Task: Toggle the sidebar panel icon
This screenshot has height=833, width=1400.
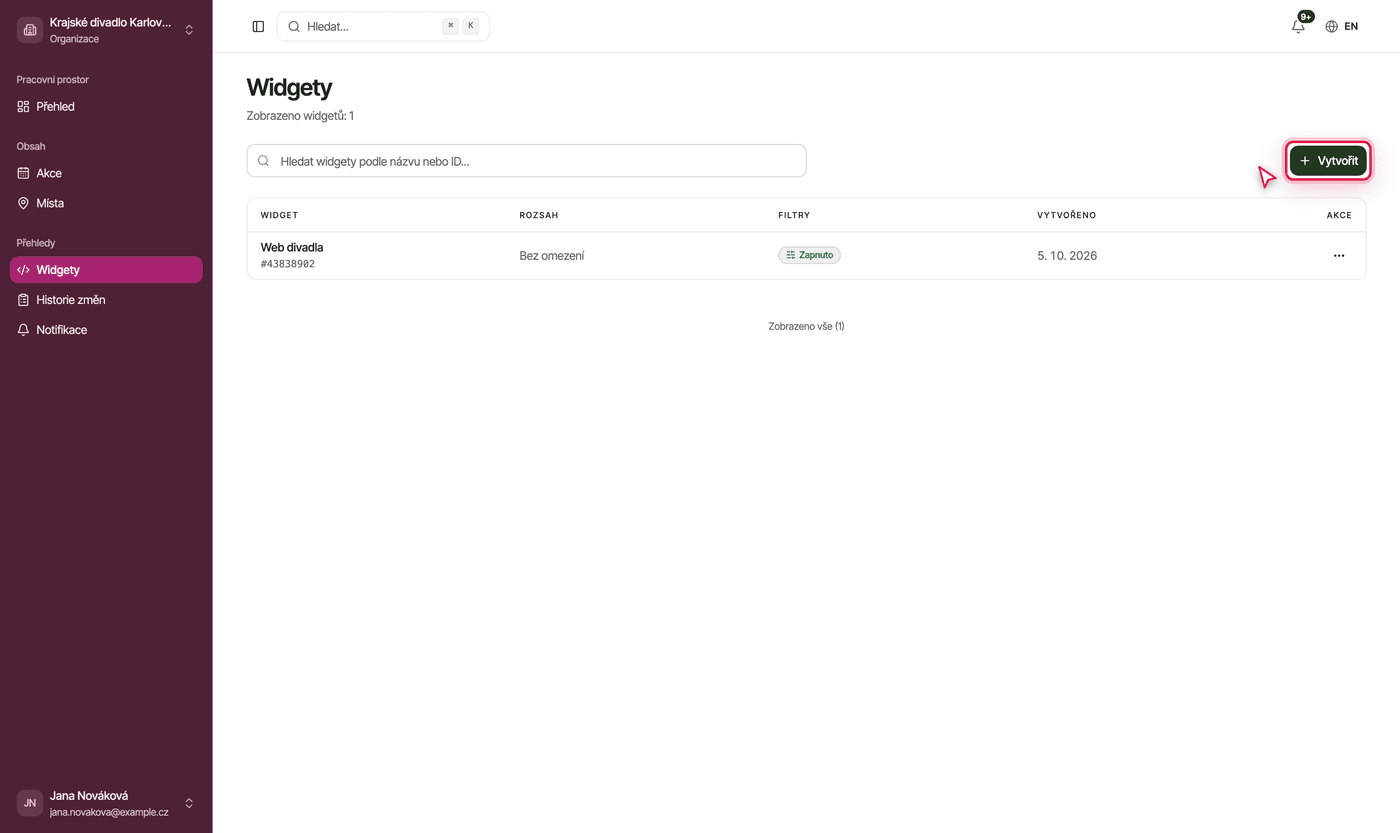Action: pyautogui.click(x=258, y=27)
